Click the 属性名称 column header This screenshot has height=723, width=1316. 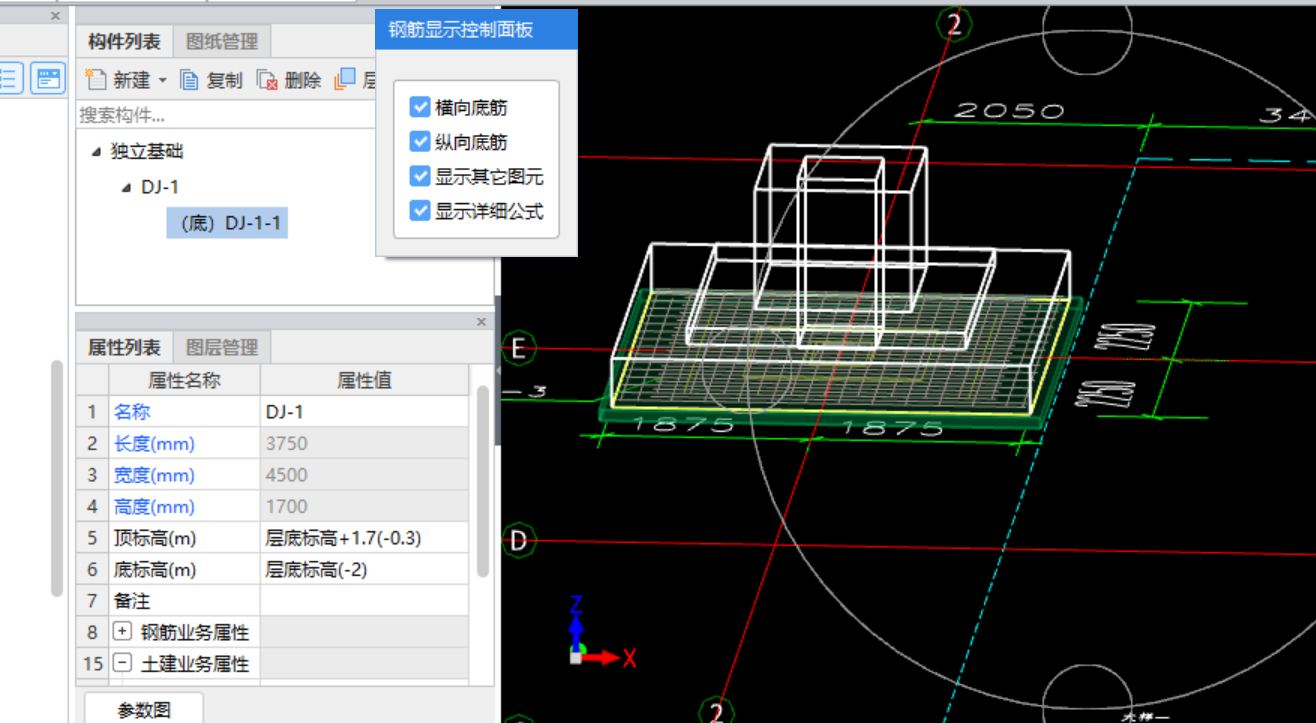(184, 380)
